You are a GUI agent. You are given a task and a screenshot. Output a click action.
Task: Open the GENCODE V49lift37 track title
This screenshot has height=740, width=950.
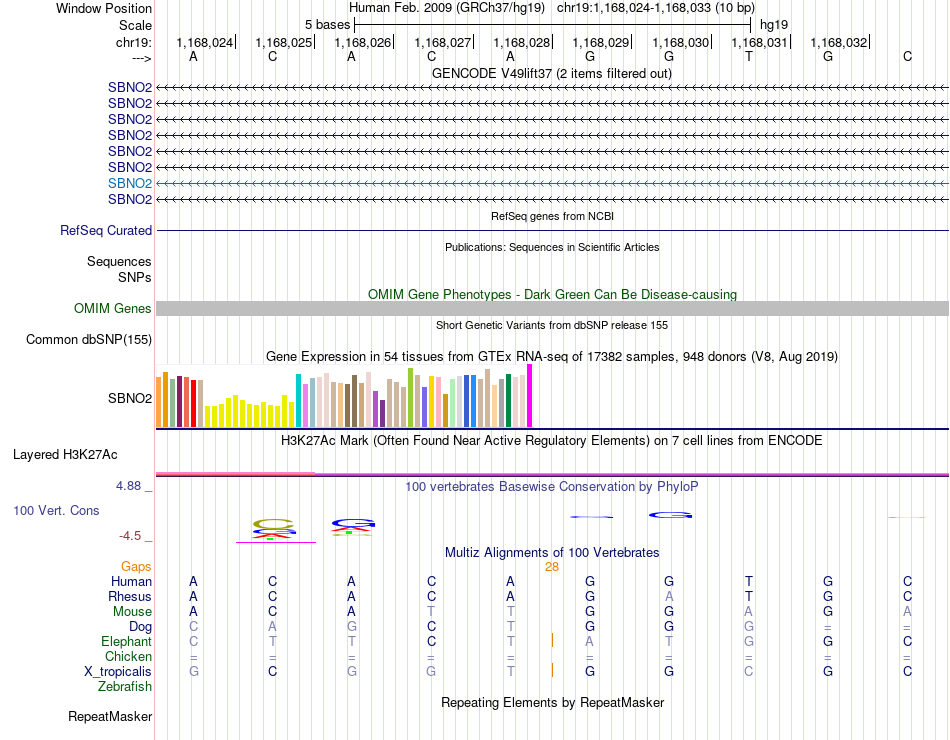[x=551, y=73]
